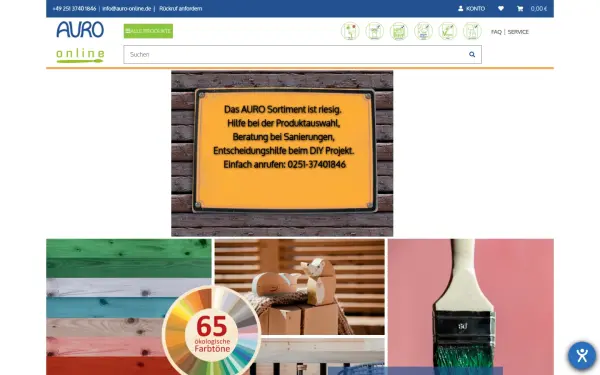This screenshot has width=600, height=375.
Task: Open the accessibility widget button
Action: coord(582,355)
